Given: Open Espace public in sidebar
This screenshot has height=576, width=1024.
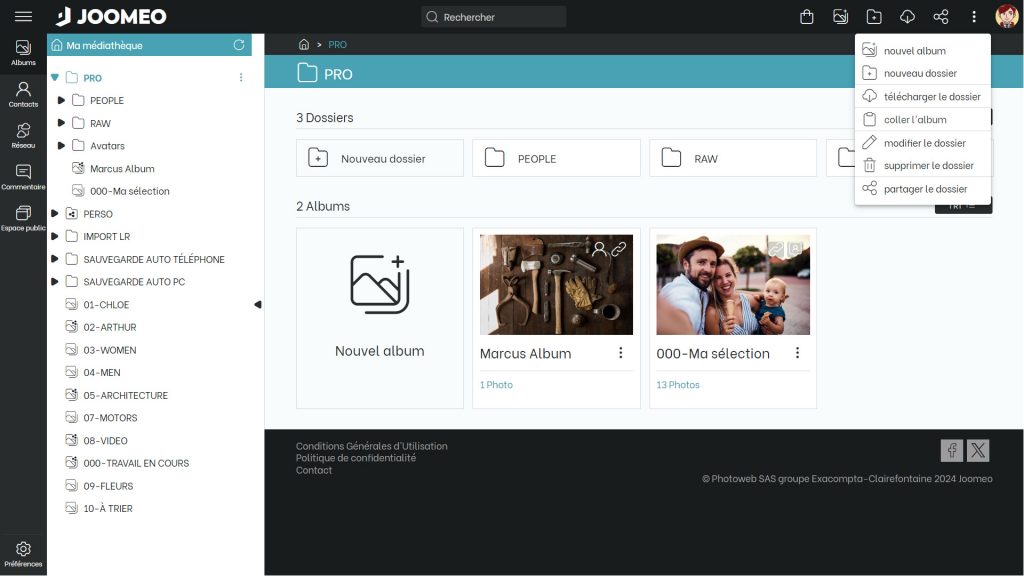Looking at the screenshot, I should [x=23, y=218].
